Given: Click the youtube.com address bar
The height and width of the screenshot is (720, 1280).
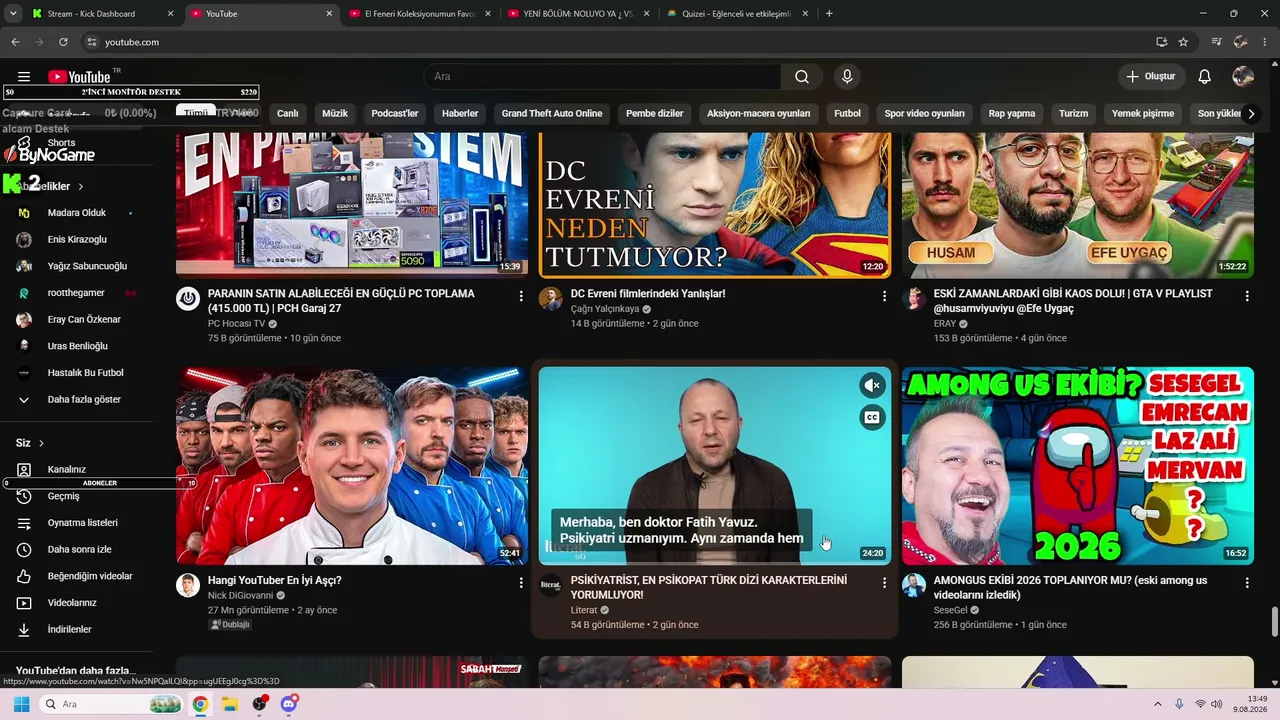Looking at the screenshot, I should pos(620,42).
